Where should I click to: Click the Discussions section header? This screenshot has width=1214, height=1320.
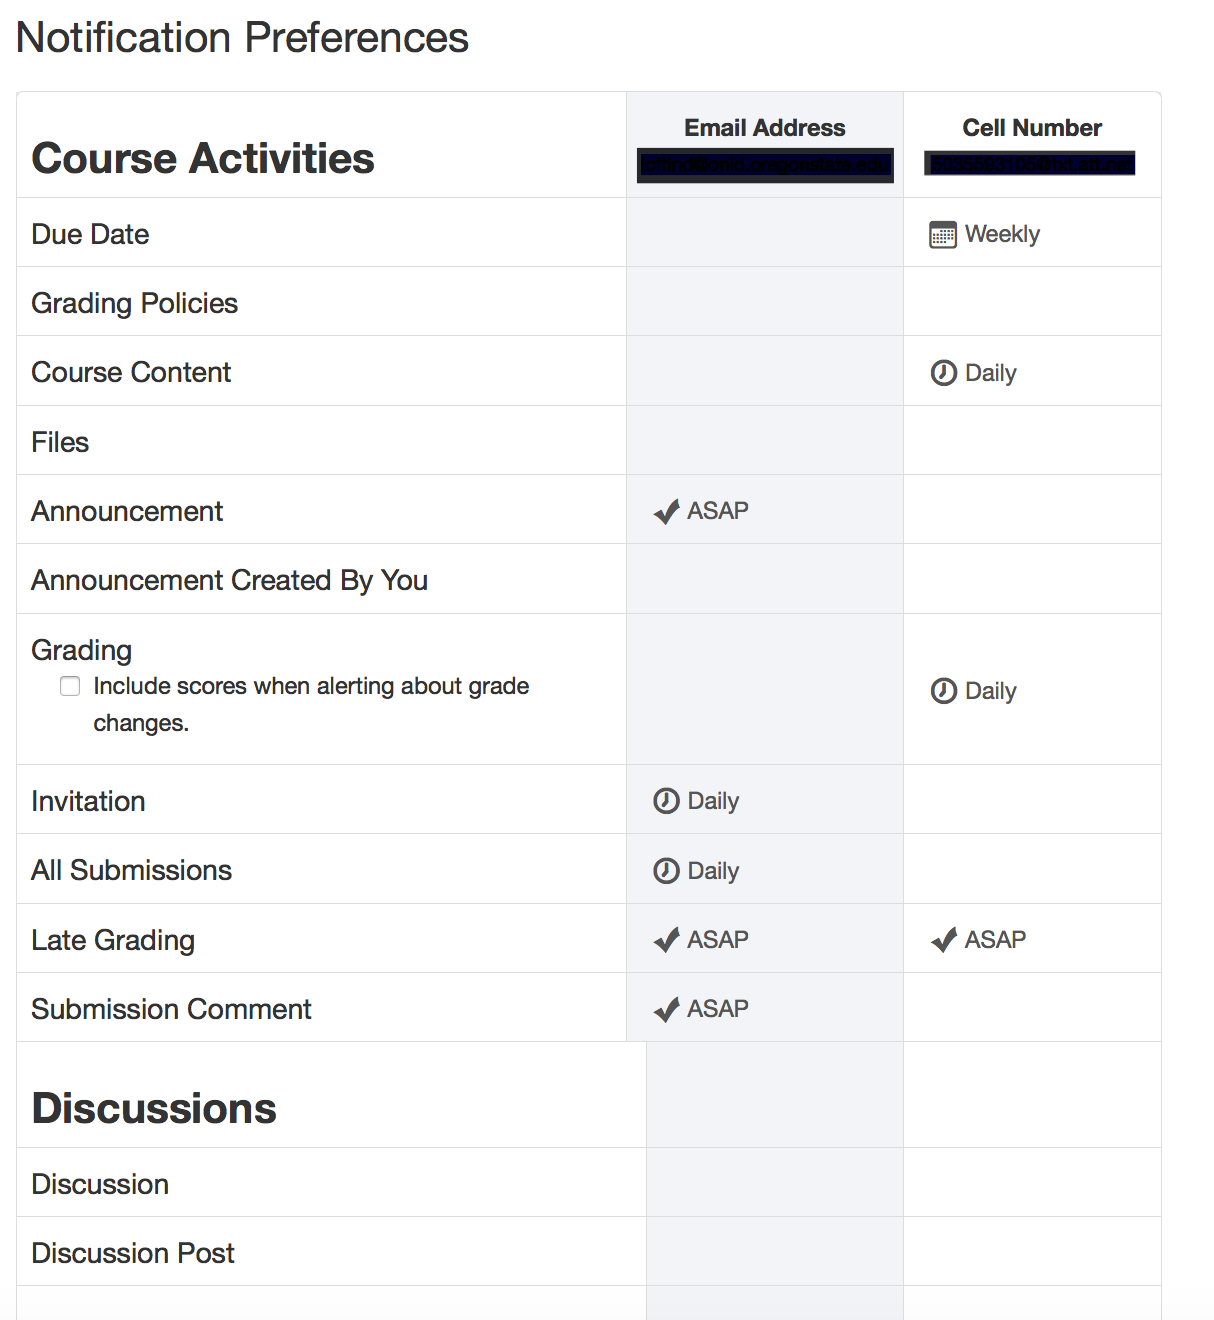click(154, 1107)
